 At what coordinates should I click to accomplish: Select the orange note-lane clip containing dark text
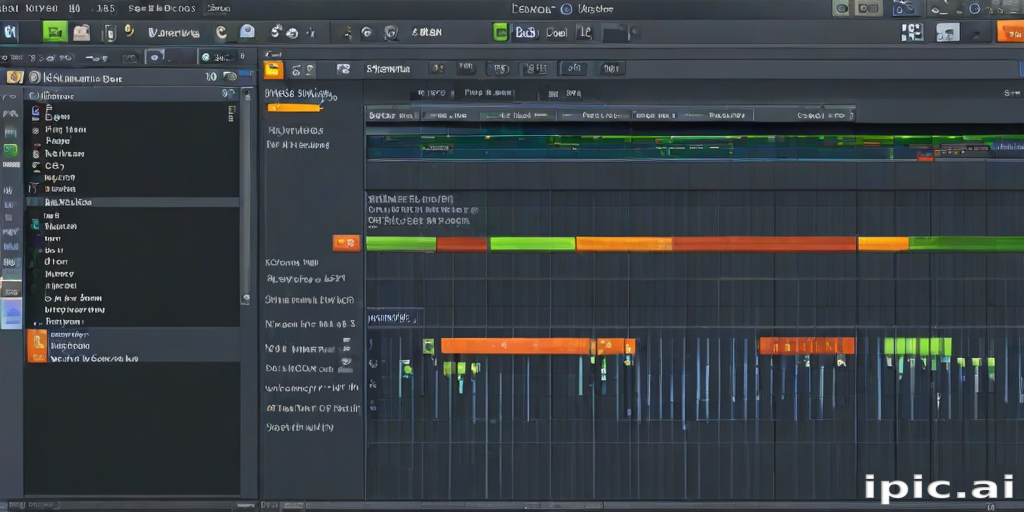807,345
